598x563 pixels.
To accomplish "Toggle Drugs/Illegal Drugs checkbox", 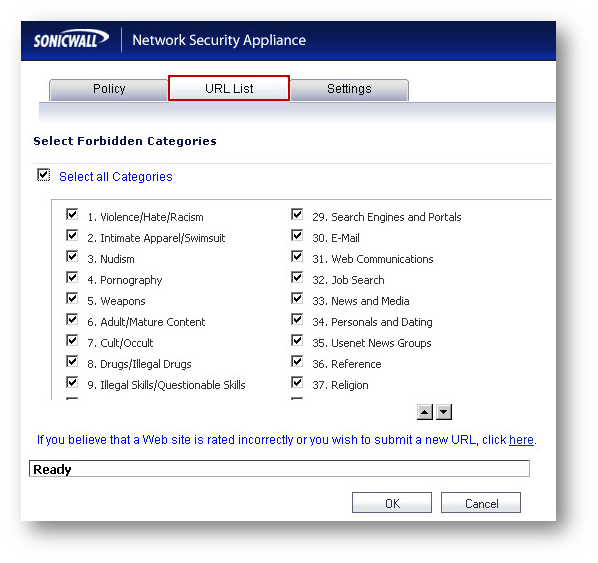I will (x=72, y=361).
